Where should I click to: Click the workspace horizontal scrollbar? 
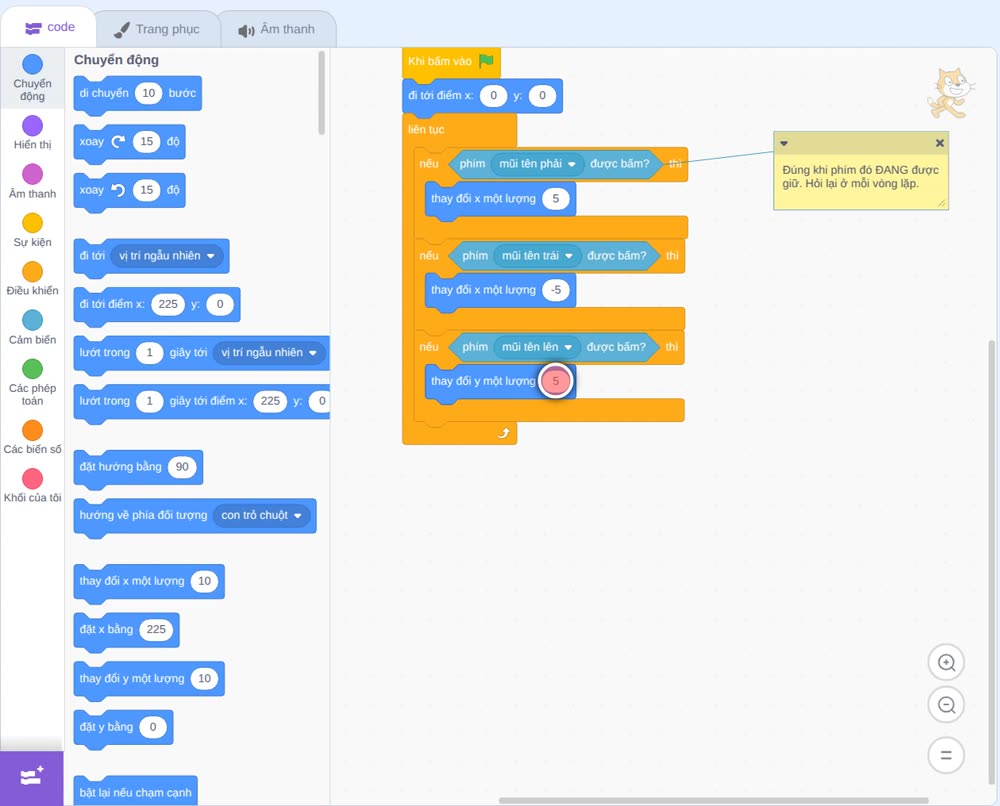714,800
